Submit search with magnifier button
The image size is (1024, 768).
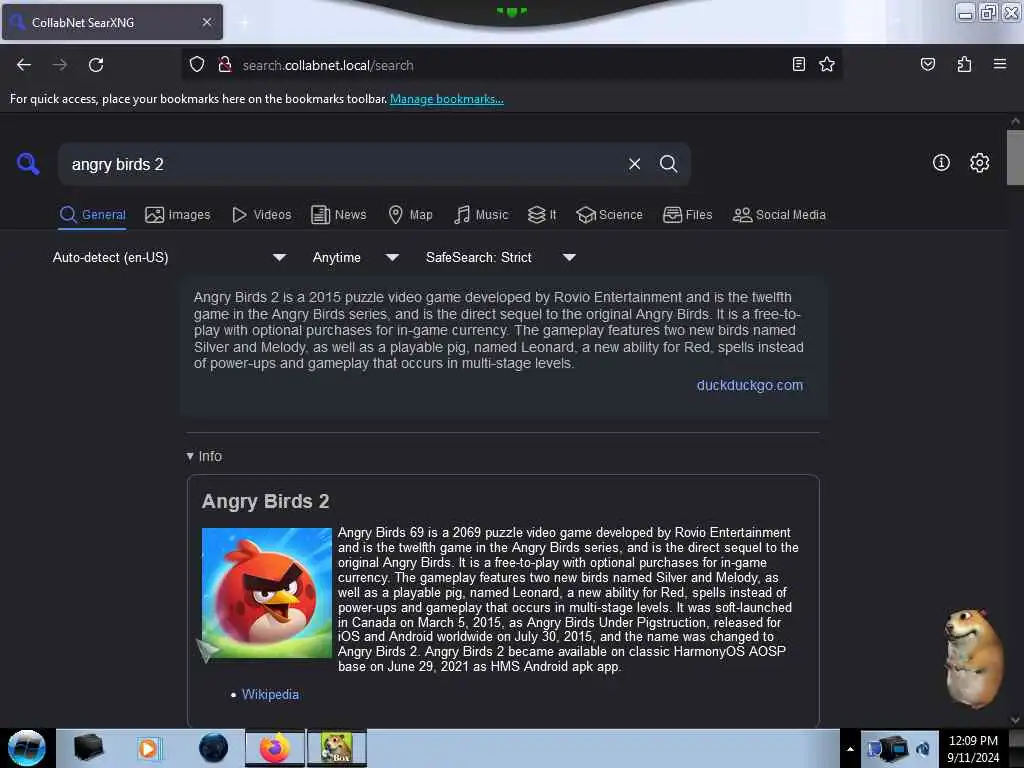(668, 164)
